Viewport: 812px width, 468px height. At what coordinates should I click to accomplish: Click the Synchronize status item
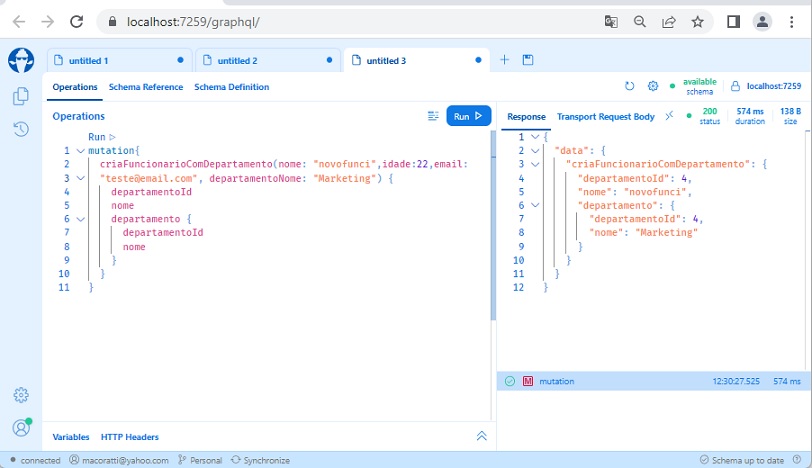tap(260, 460)
